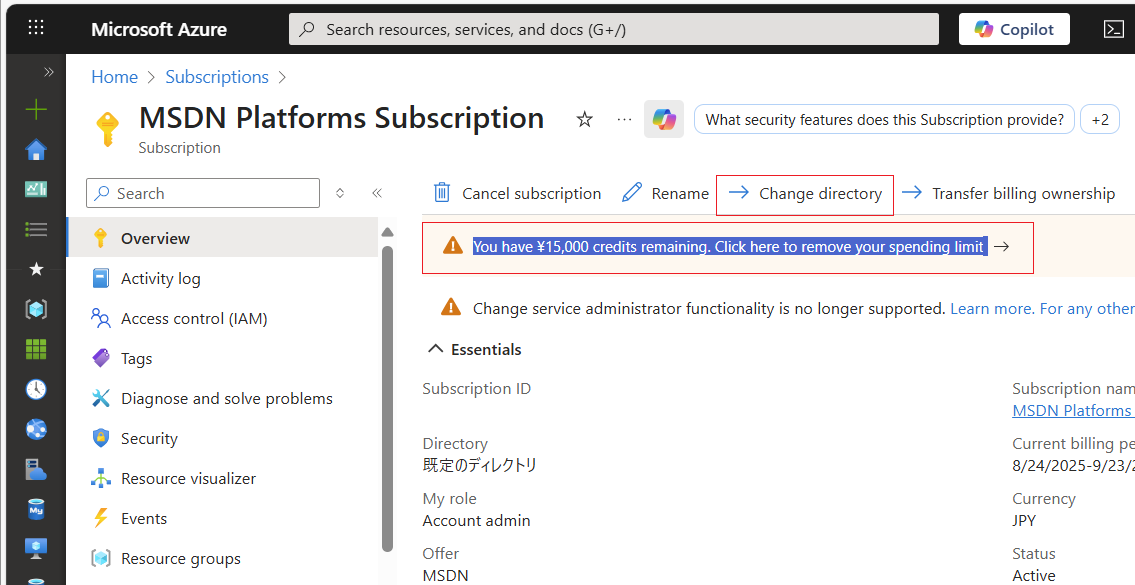The width and height of the screenshot is (1135, 585).
Task: Open the credits remaining spending limit banner
Action: (x=728, y=247)
